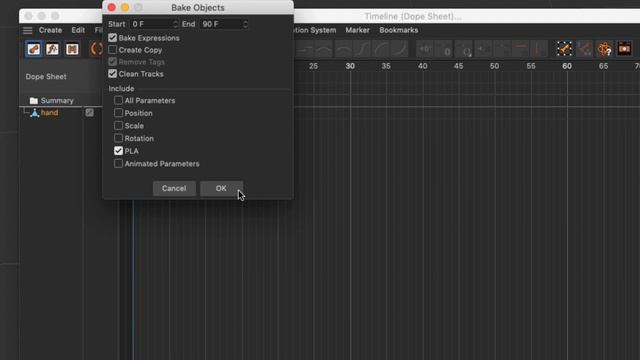Open the Motion System menu
The image size is (640, 360).
(x=314, y=30)
